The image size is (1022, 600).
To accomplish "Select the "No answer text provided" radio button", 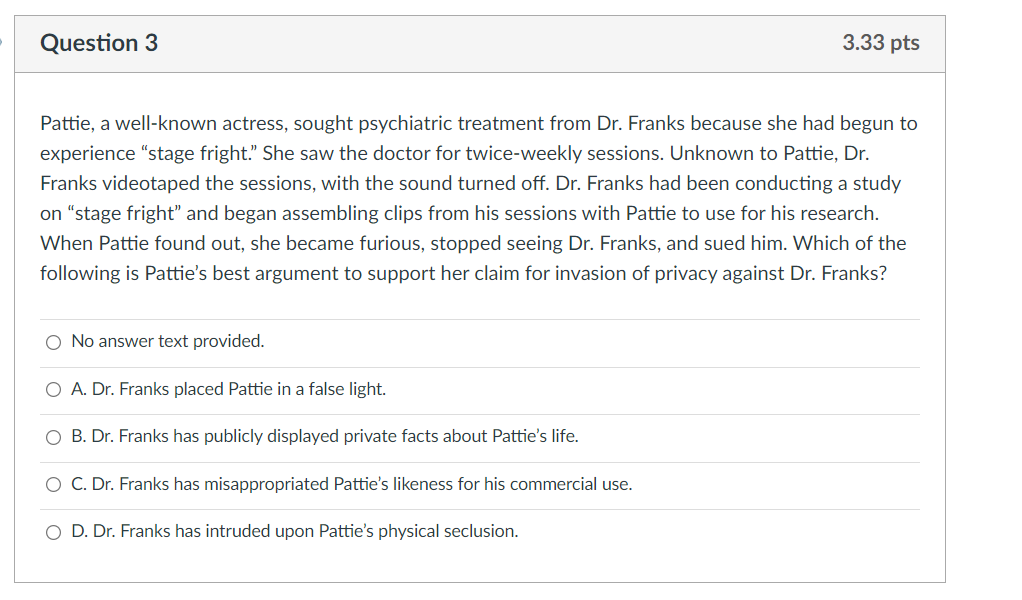I will [x=54, y=342].
